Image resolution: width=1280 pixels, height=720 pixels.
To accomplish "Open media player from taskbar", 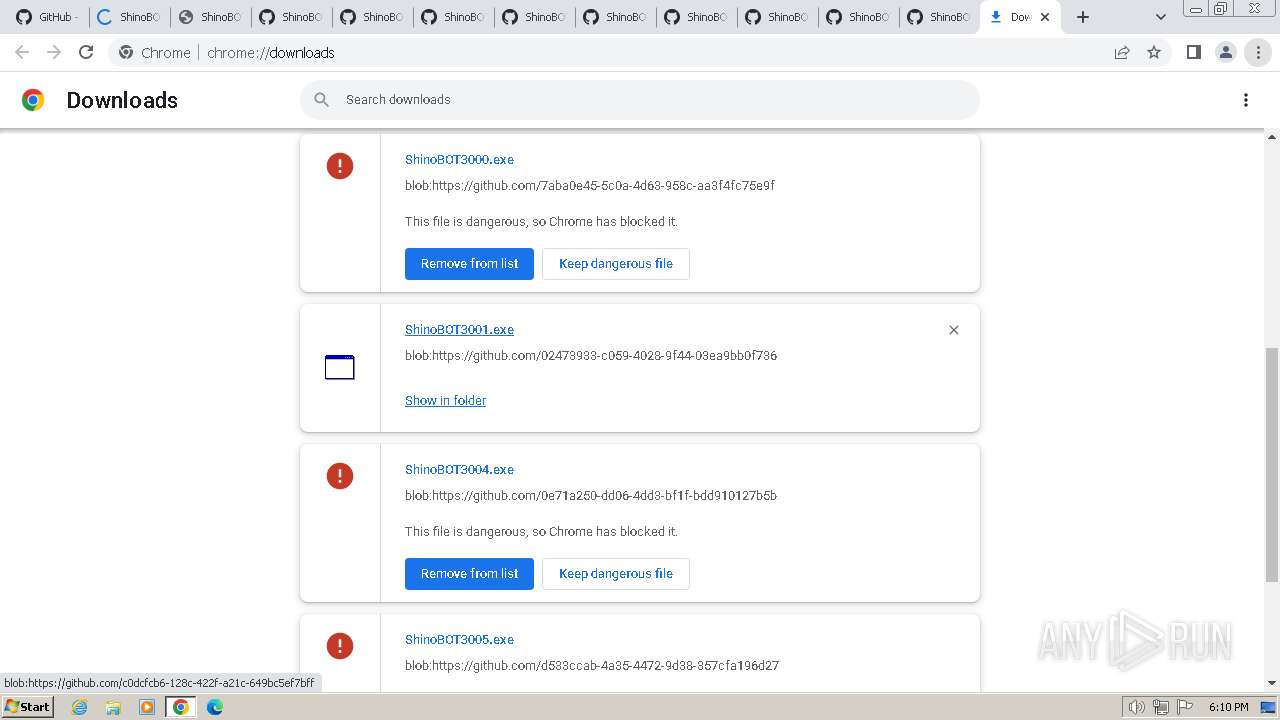I will [x=147, y=707].
